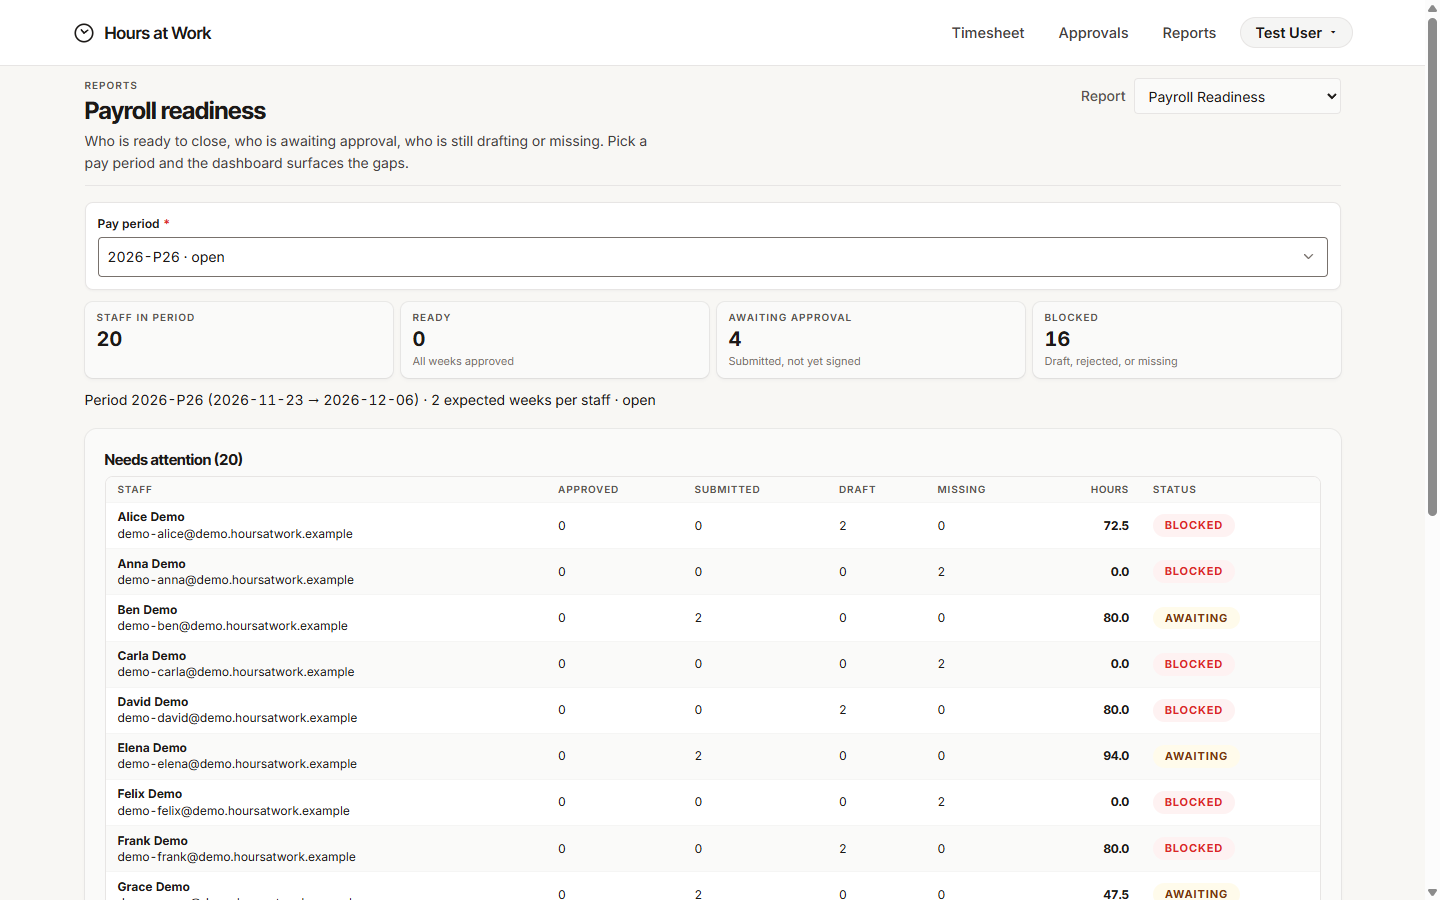Screen dimensions: 1440x900
Task: Go to the Approvals nav item
Action: point(1093,33)
